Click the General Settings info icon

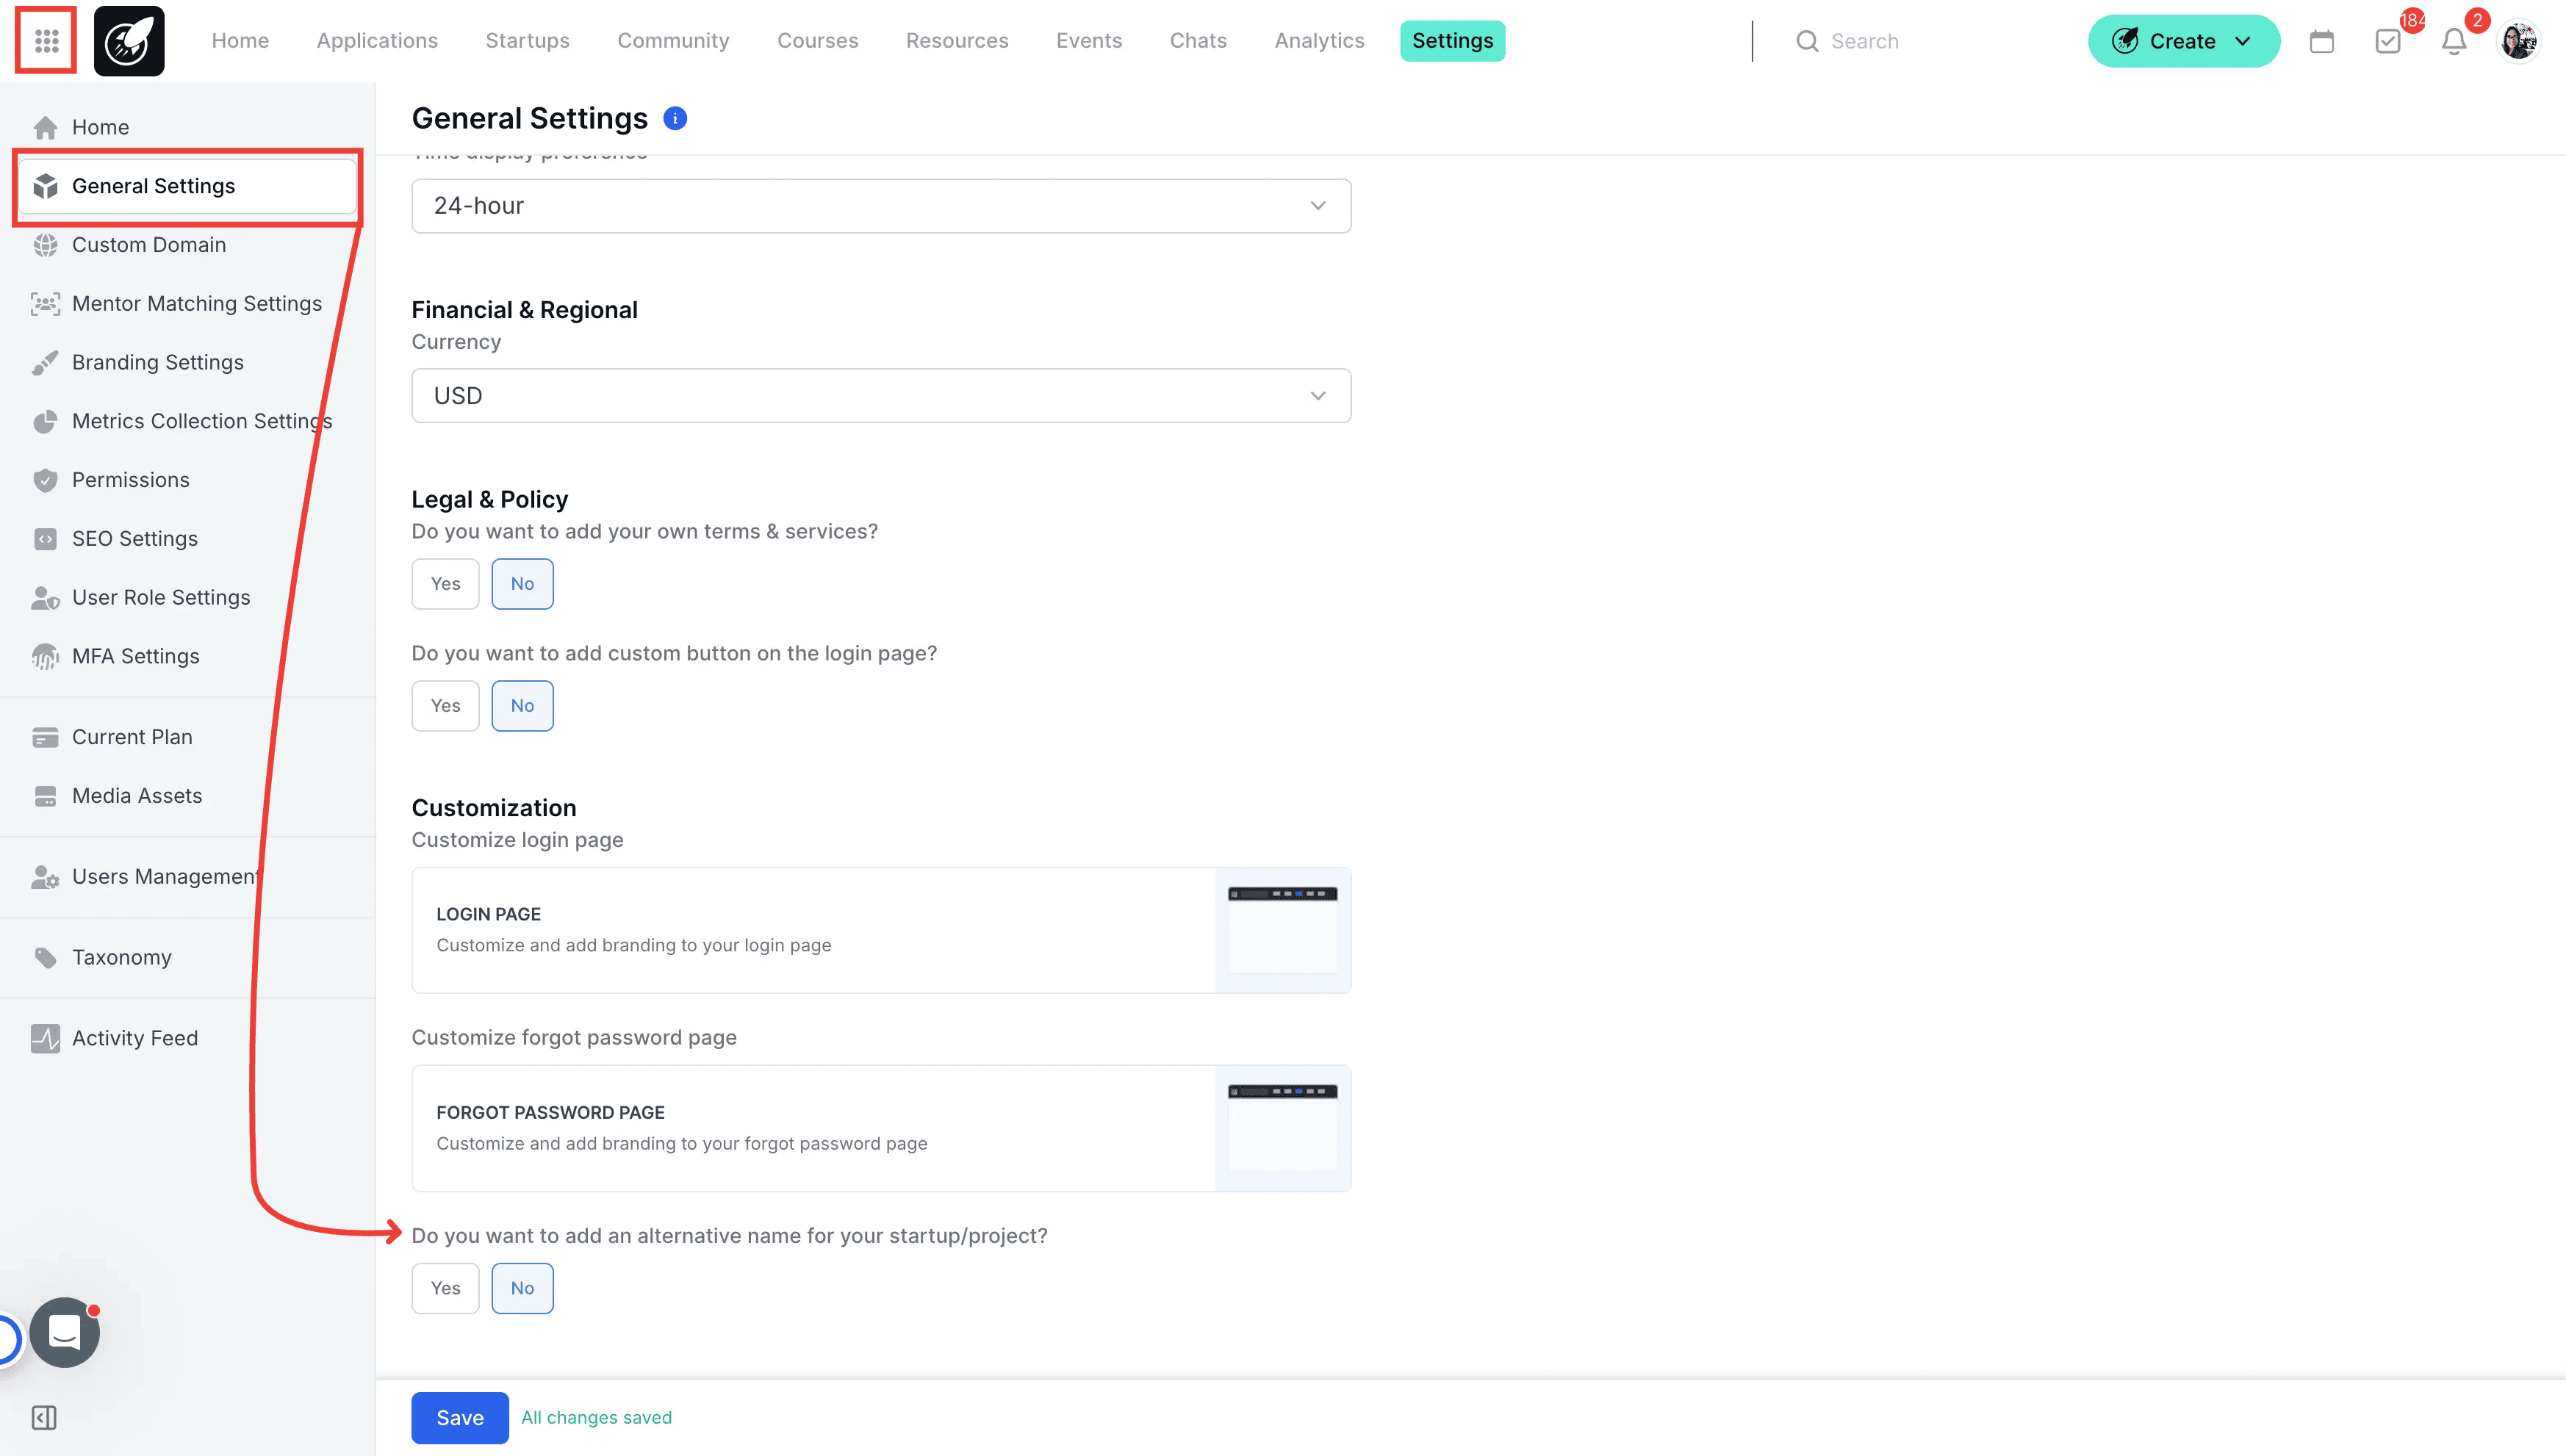(675, 119)
